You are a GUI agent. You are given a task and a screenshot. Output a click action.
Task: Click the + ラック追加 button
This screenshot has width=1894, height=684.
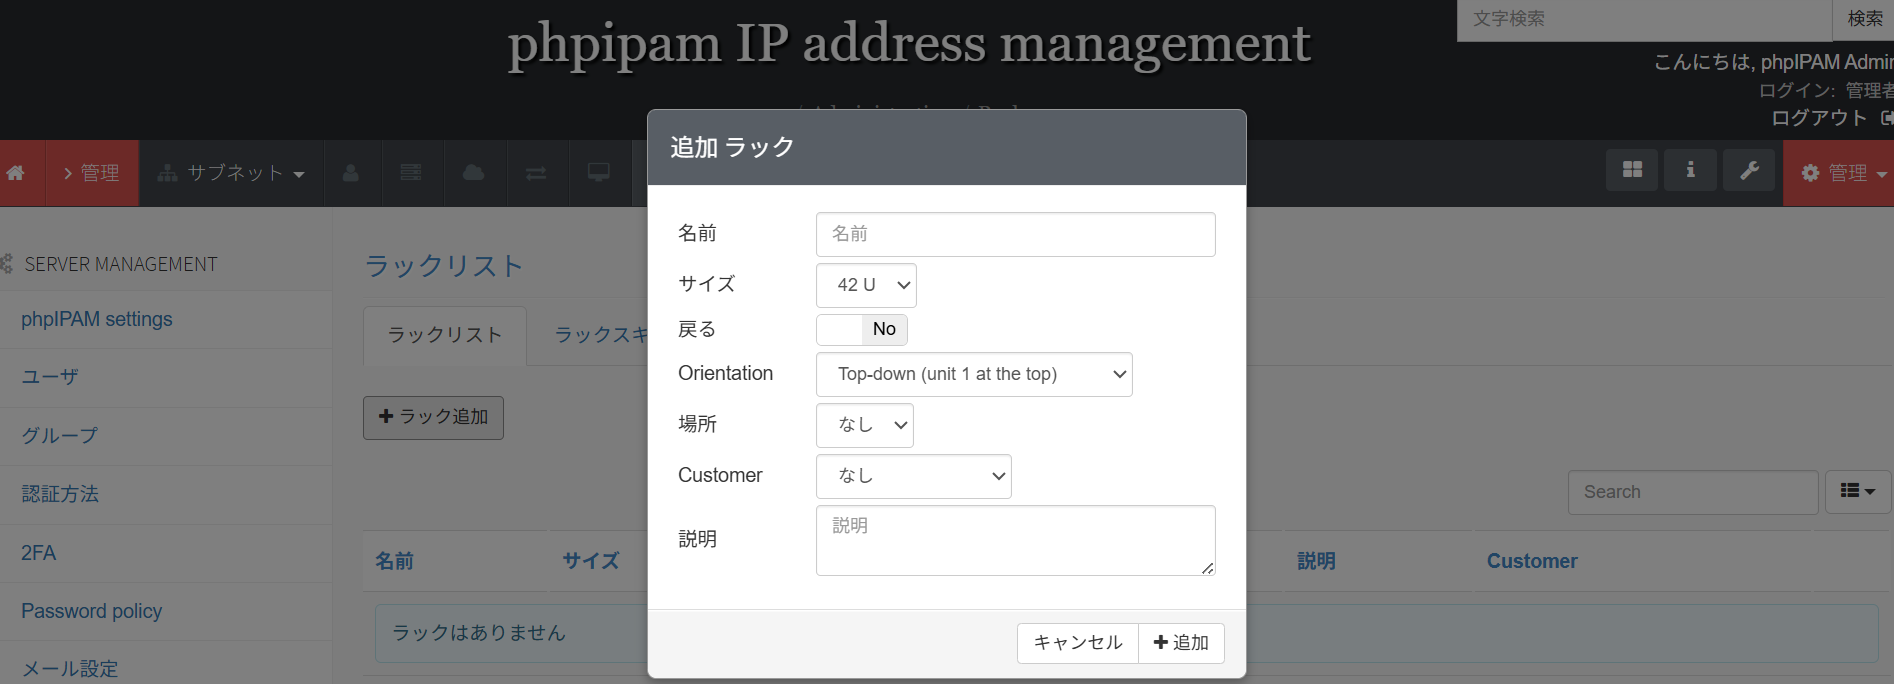click(x=433, y=417)
